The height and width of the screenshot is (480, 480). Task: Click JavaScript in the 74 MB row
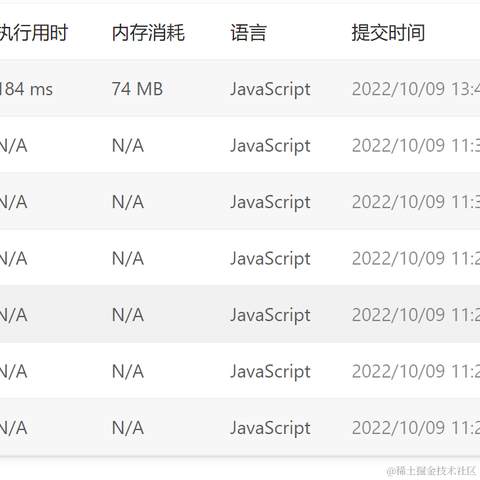pyautogui.click(x=270, y=90)
